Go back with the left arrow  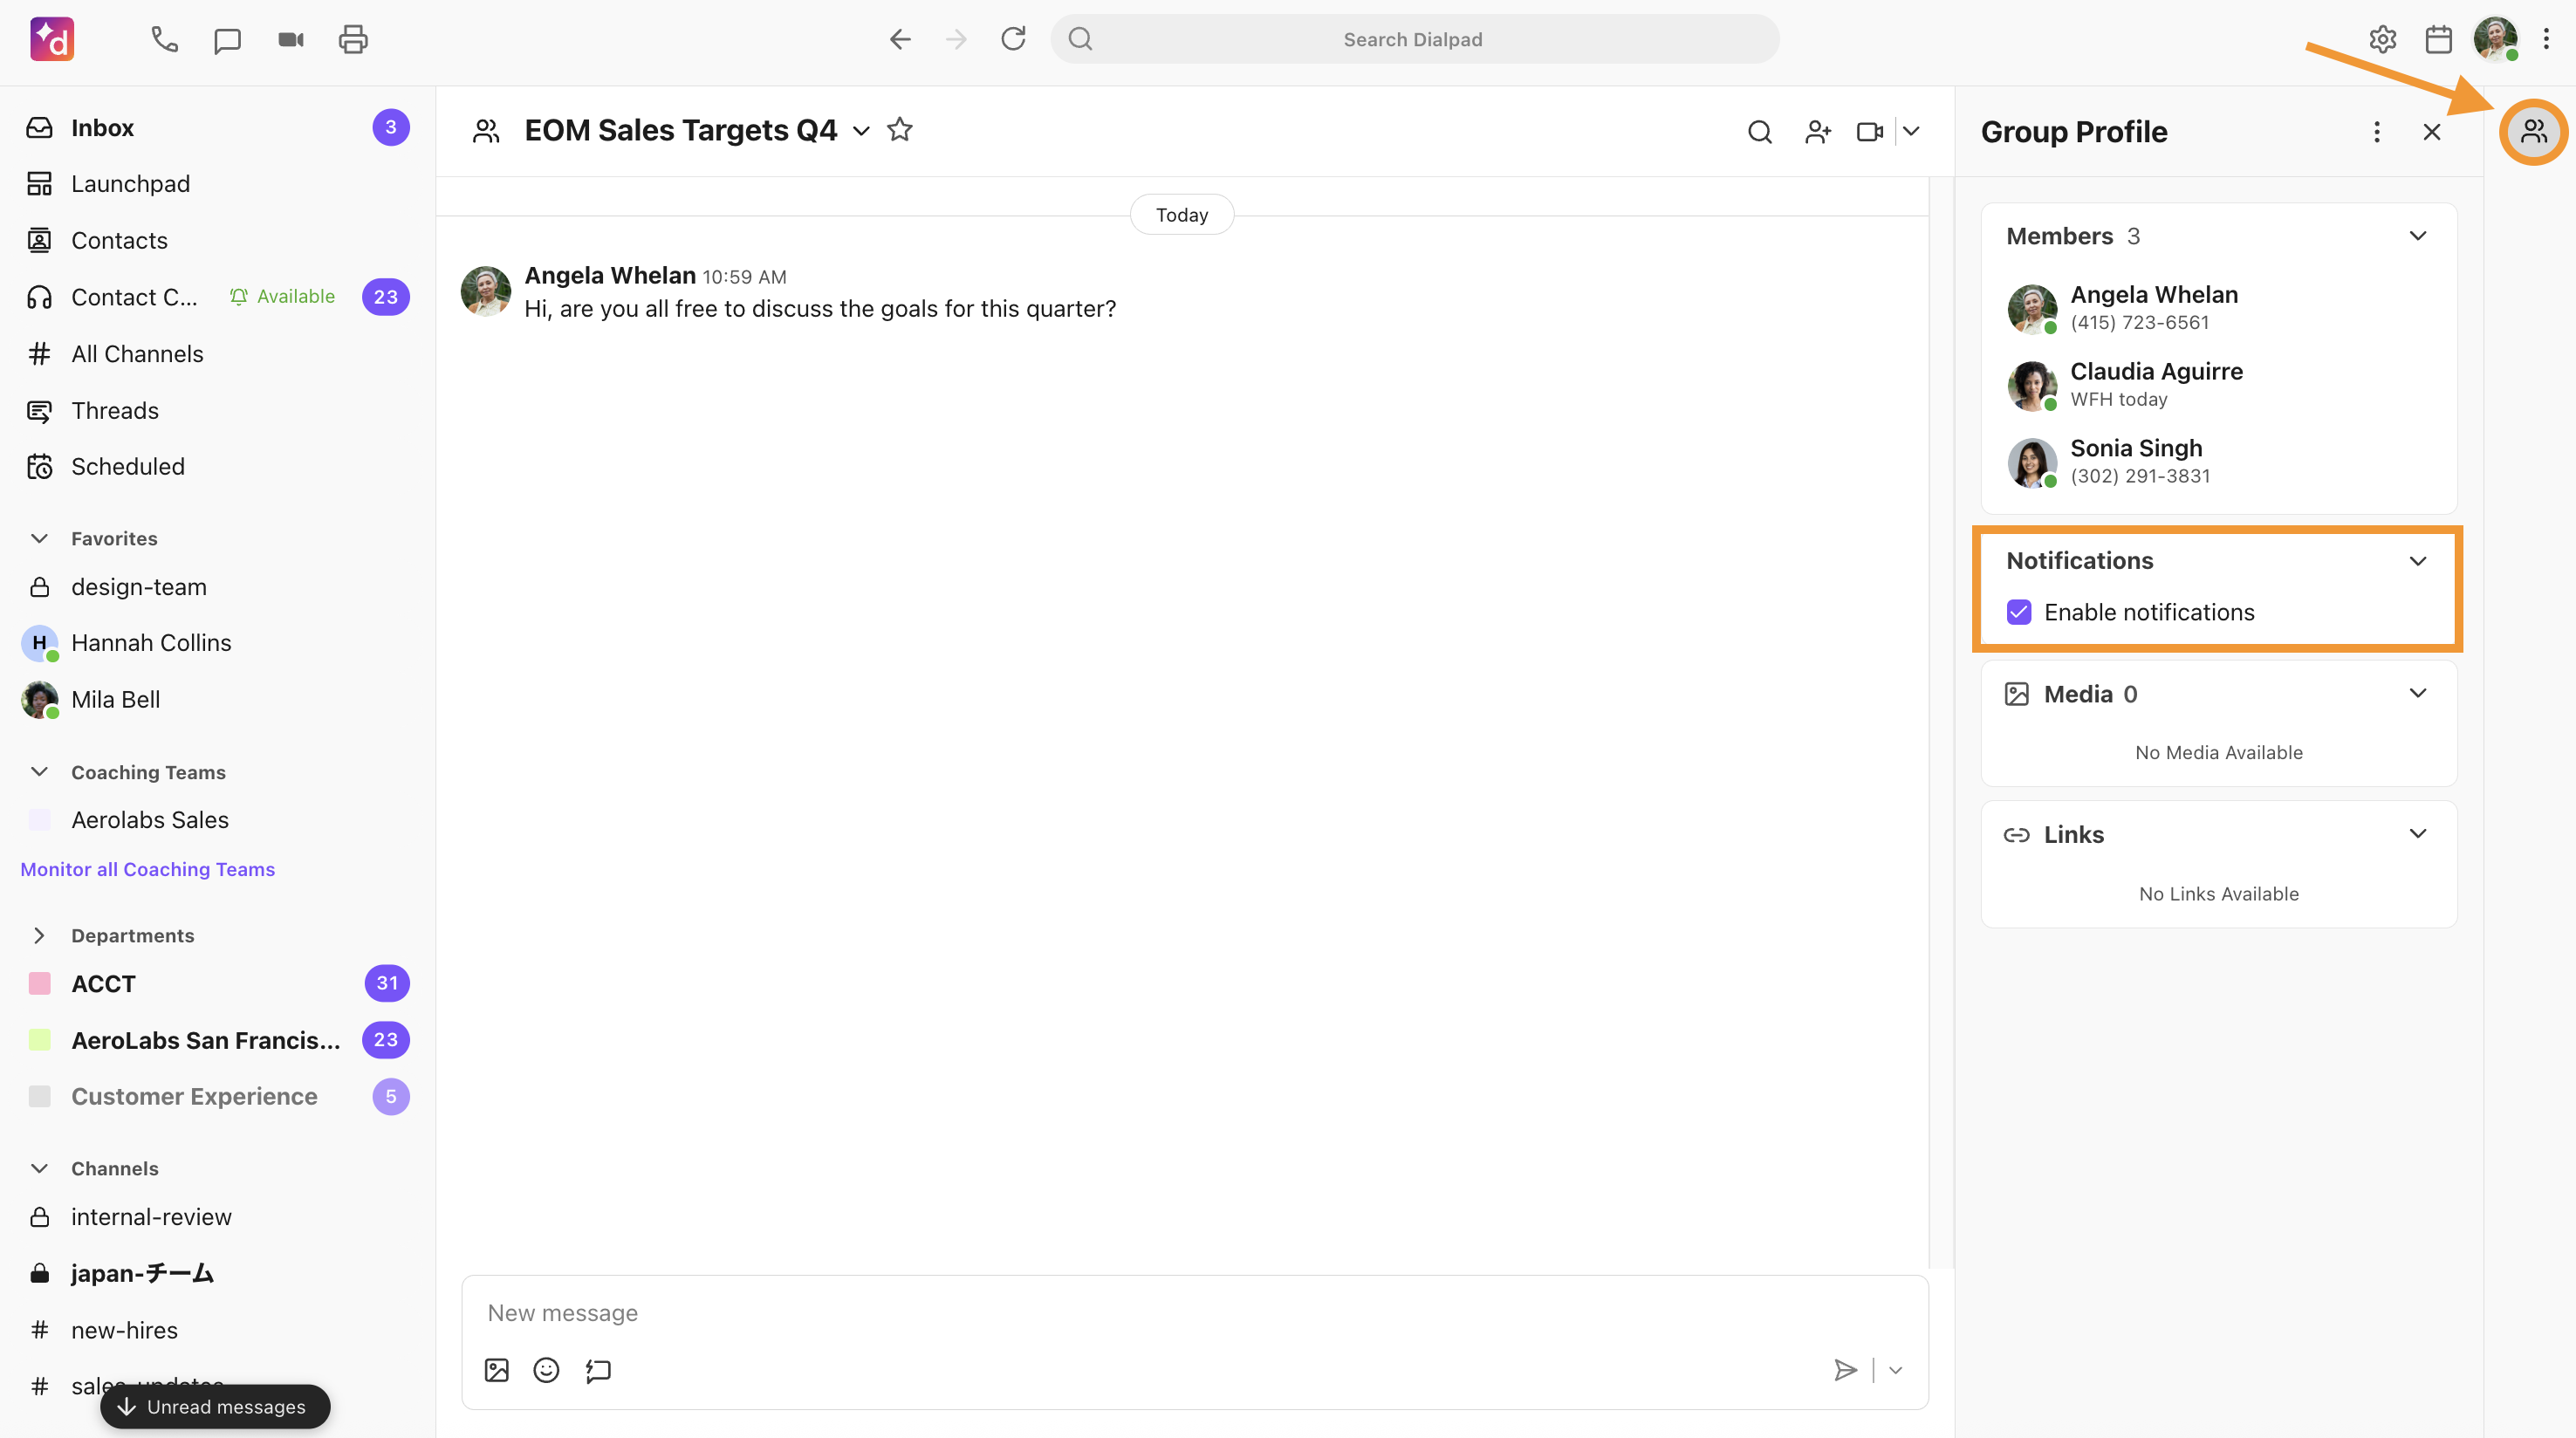900,39
